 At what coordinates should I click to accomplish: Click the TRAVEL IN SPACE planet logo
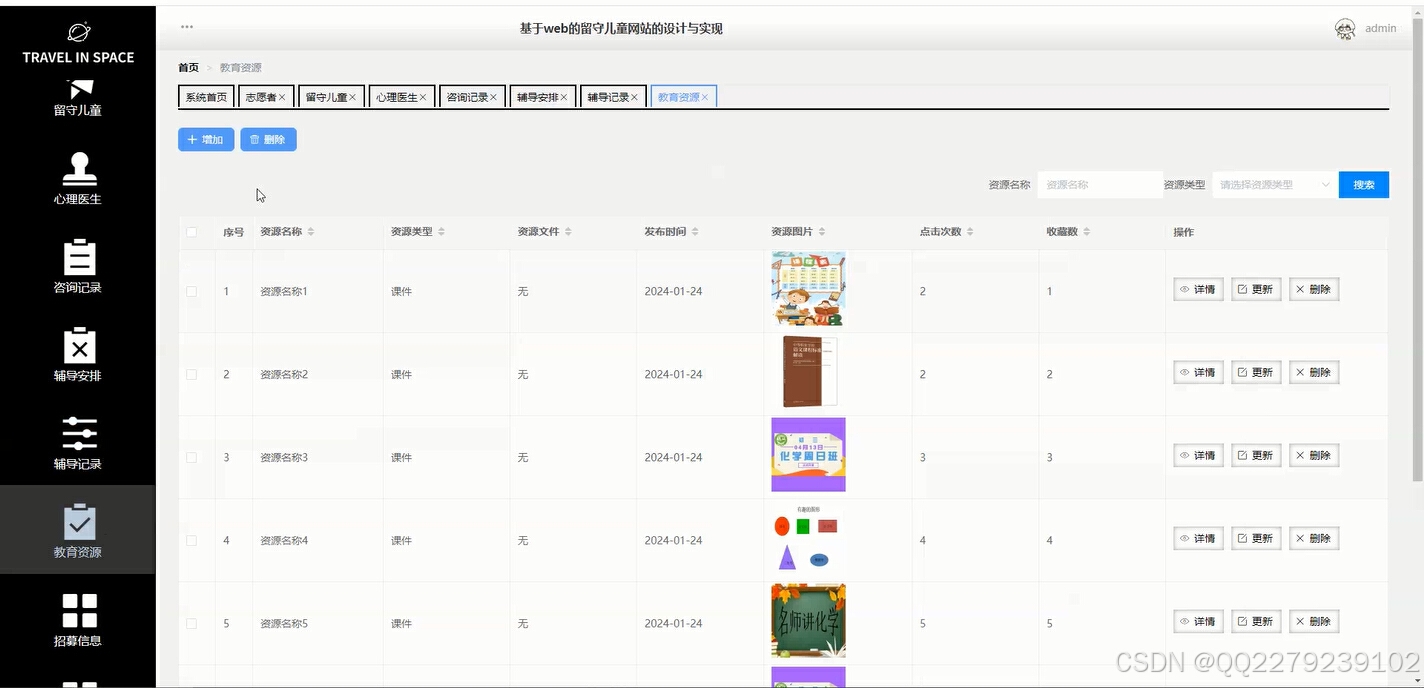(79, 32)
